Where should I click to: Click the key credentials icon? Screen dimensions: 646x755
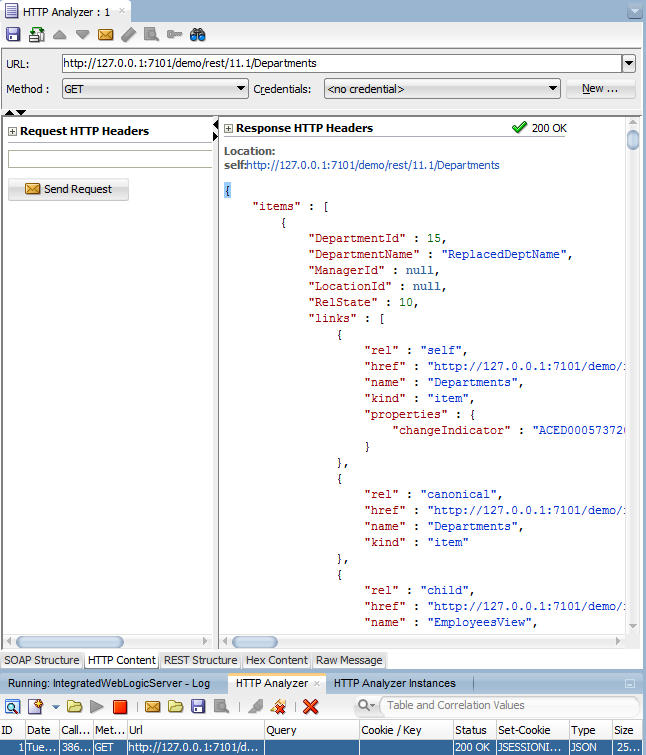click(x=174, y=35)
